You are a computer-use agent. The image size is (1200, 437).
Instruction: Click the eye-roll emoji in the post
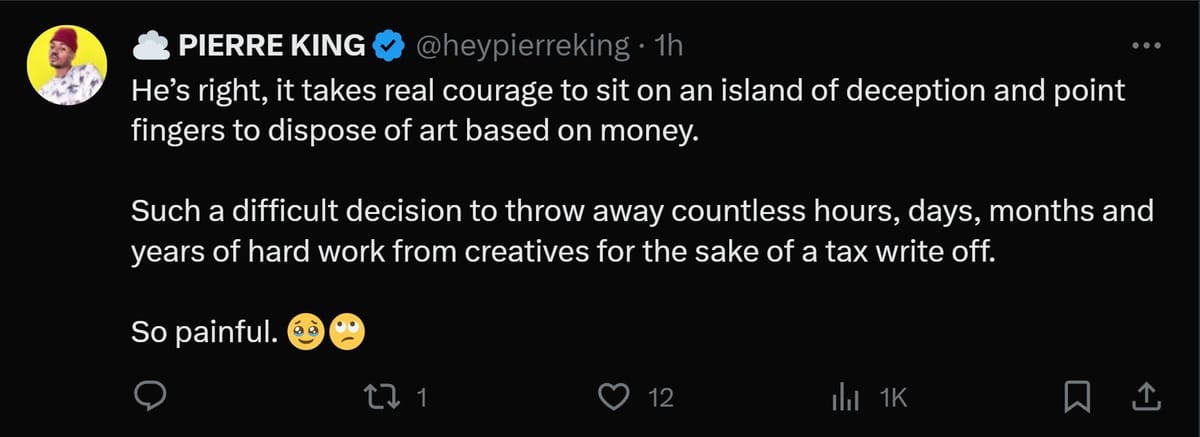pyautogui.click(x=347, y=330)
